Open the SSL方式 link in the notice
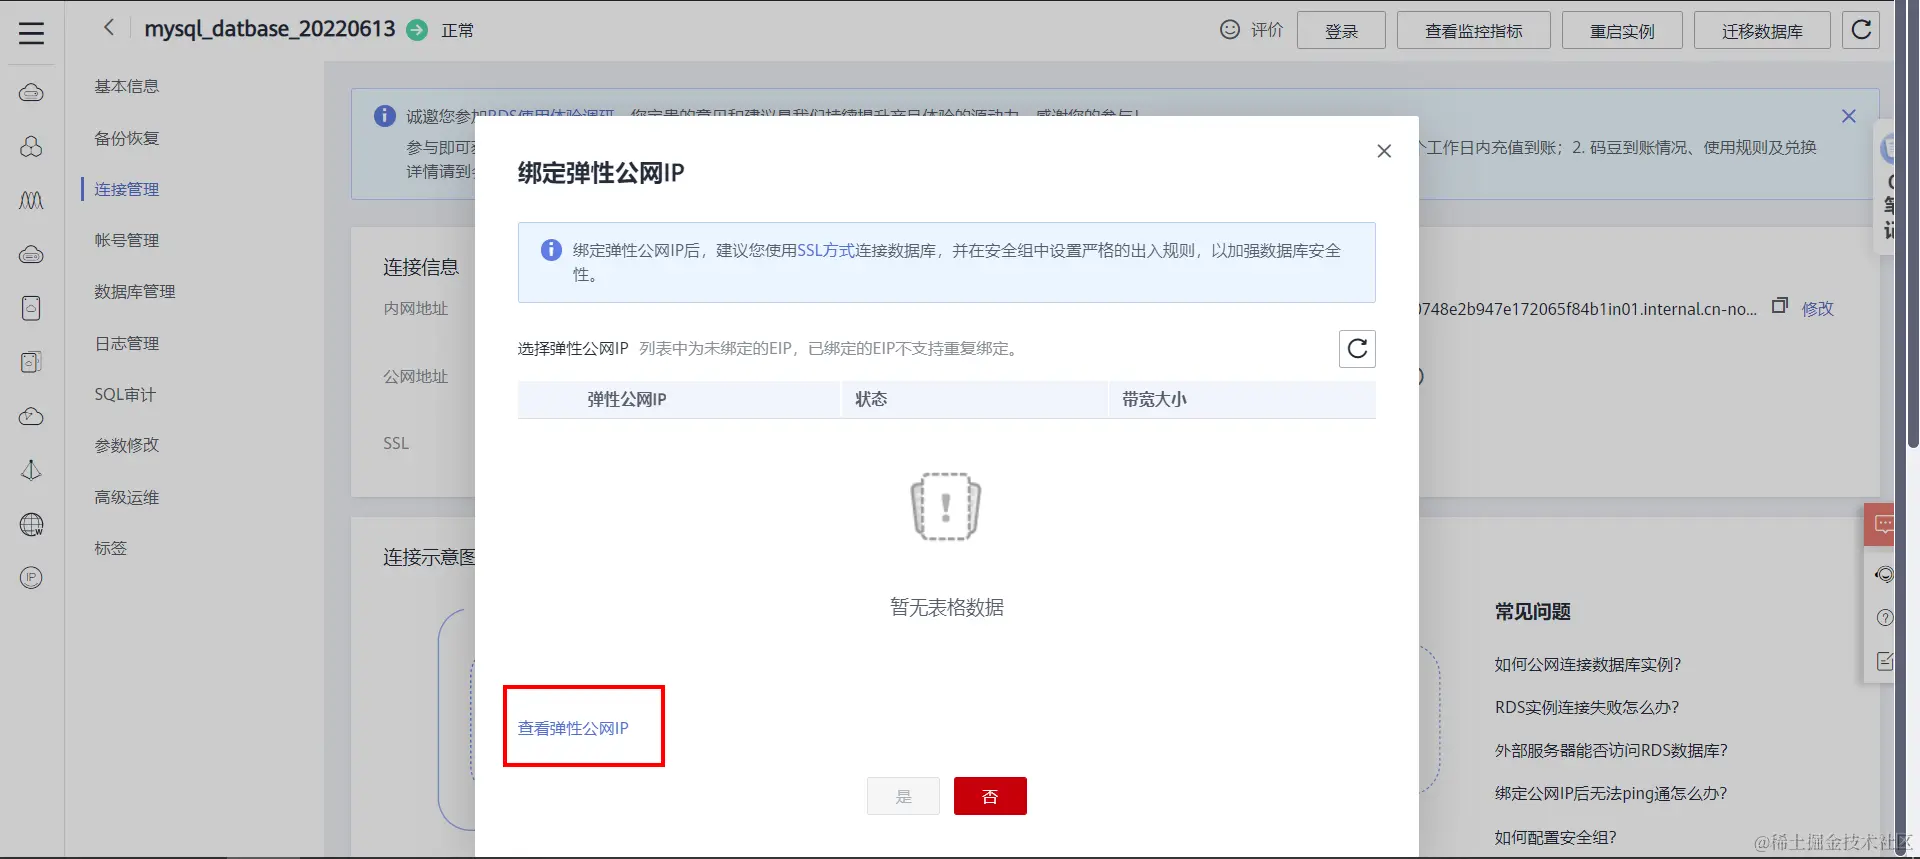The image size is (1920, 859). 826,250
